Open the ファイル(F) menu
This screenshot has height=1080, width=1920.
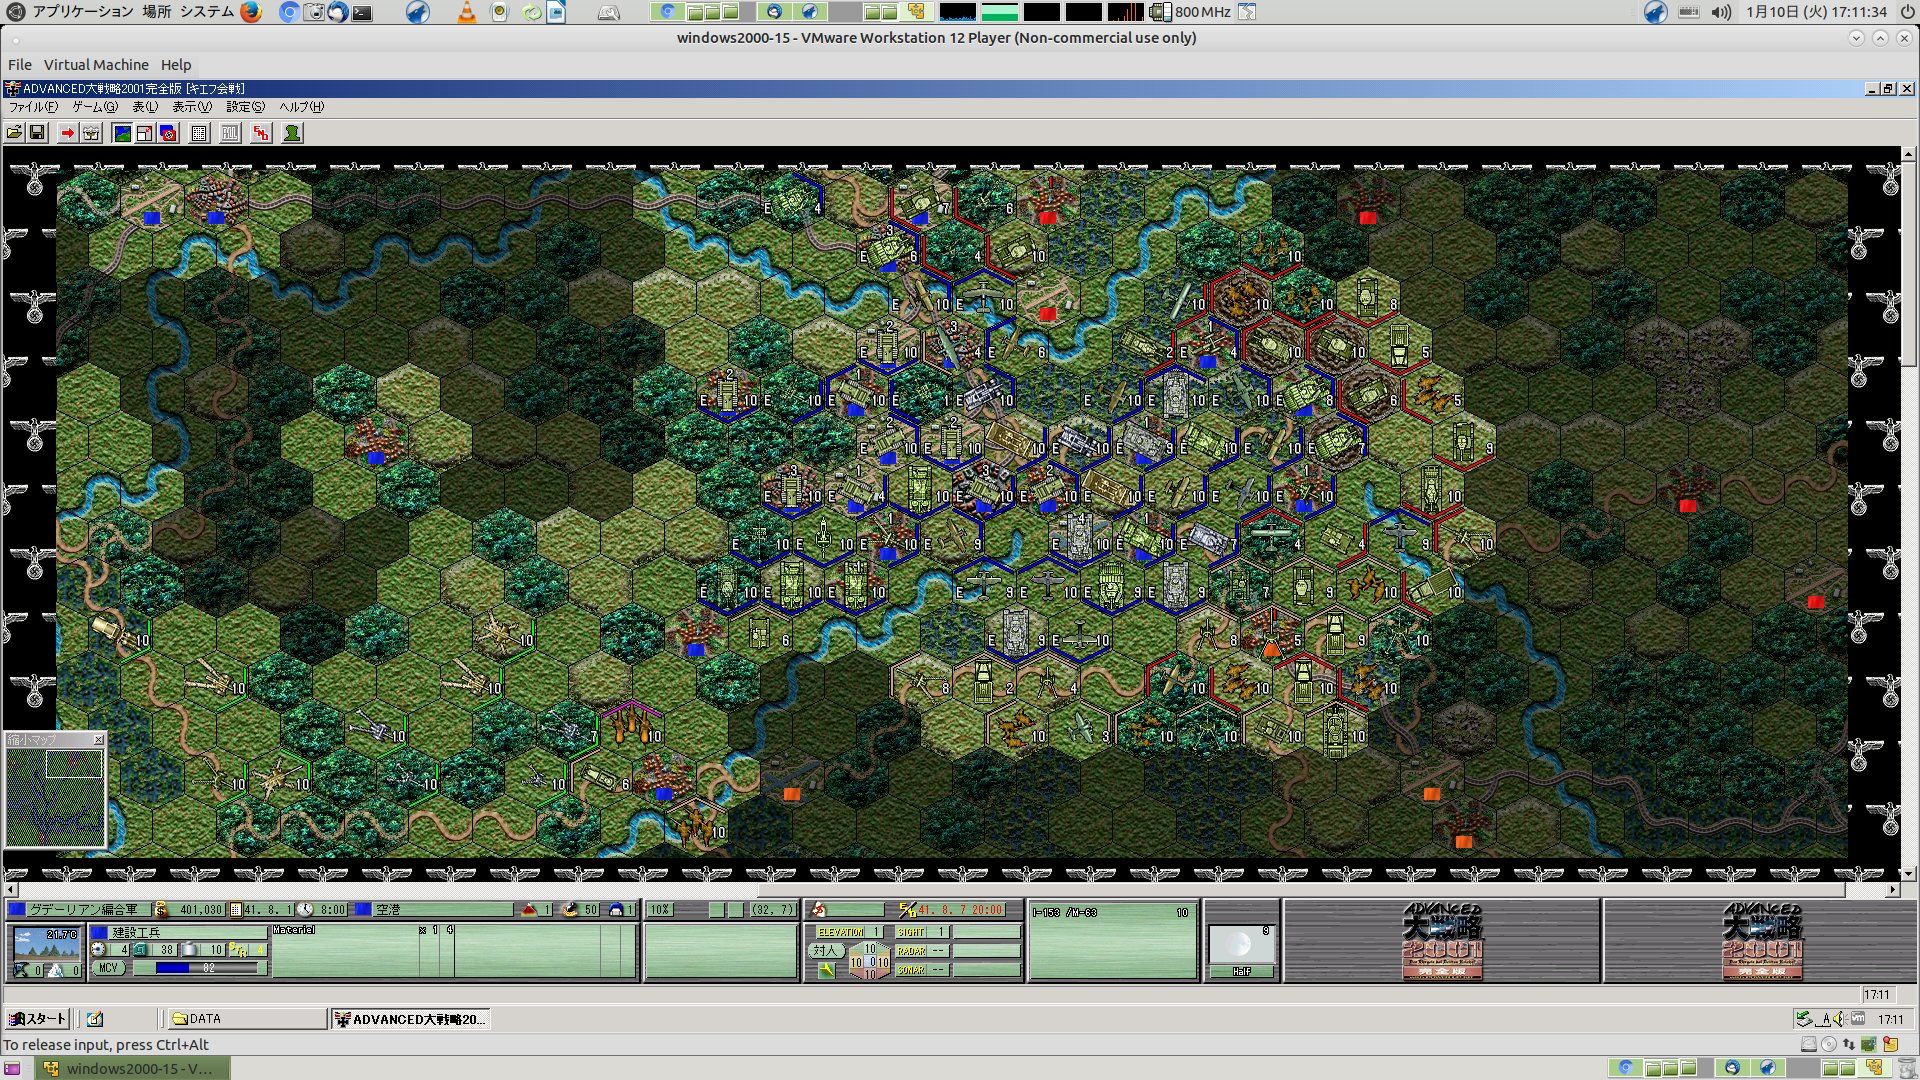click(33, 107)
